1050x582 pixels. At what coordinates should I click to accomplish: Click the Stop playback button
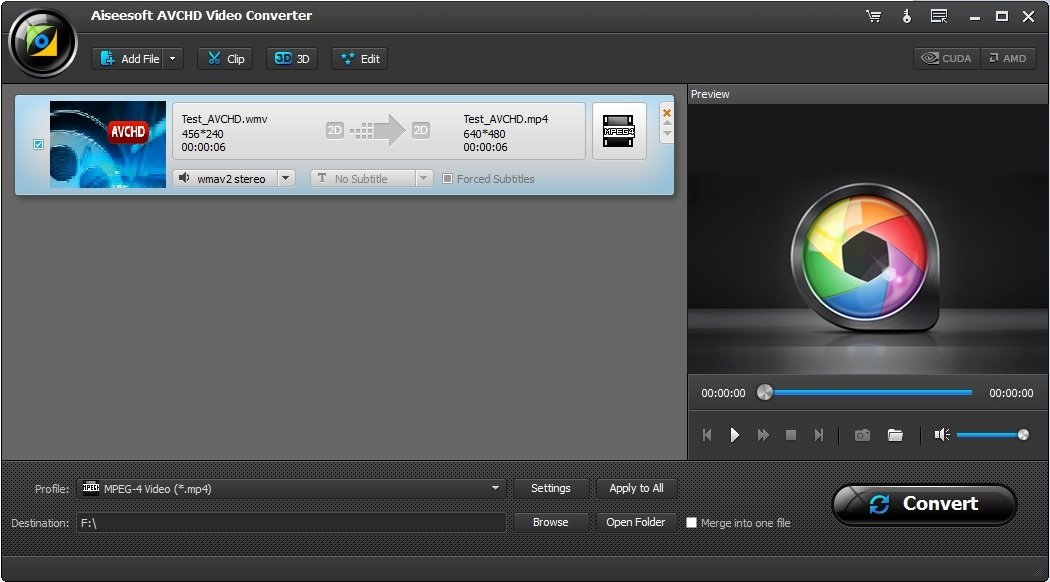click(x=791, y=435)
